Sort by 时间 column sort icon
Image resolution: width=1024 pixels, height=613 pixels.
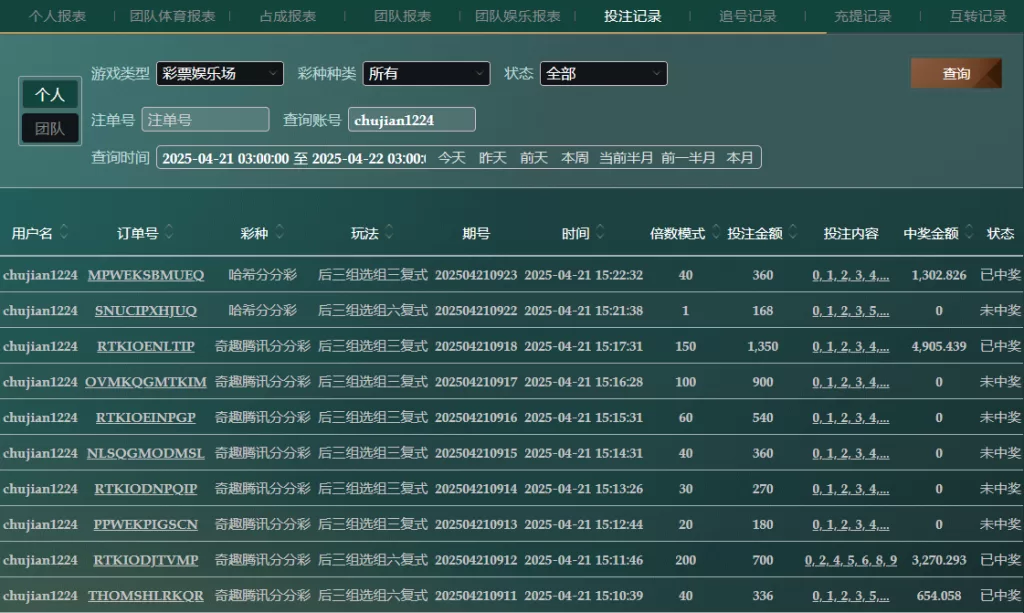tap(600, 232)
